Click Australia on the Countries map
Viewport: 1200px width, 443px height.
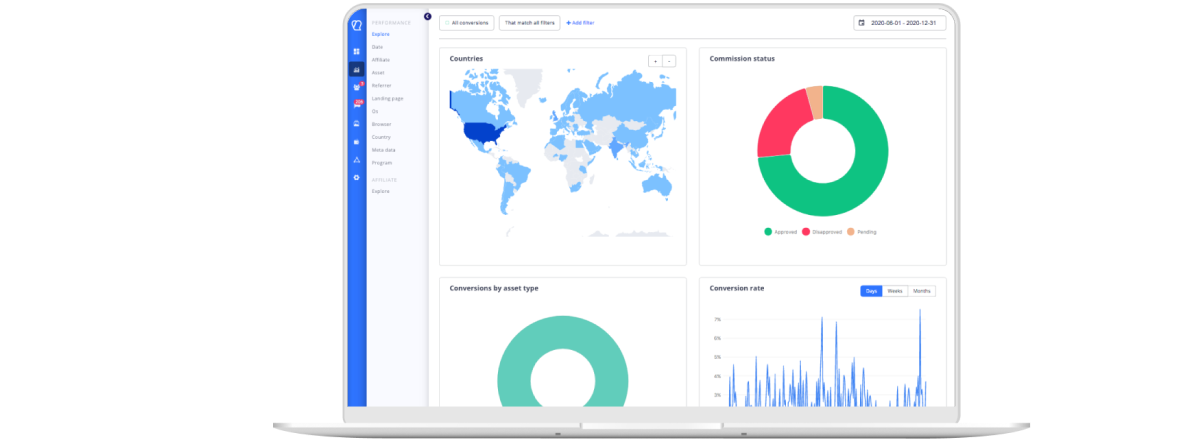point(655,186)
